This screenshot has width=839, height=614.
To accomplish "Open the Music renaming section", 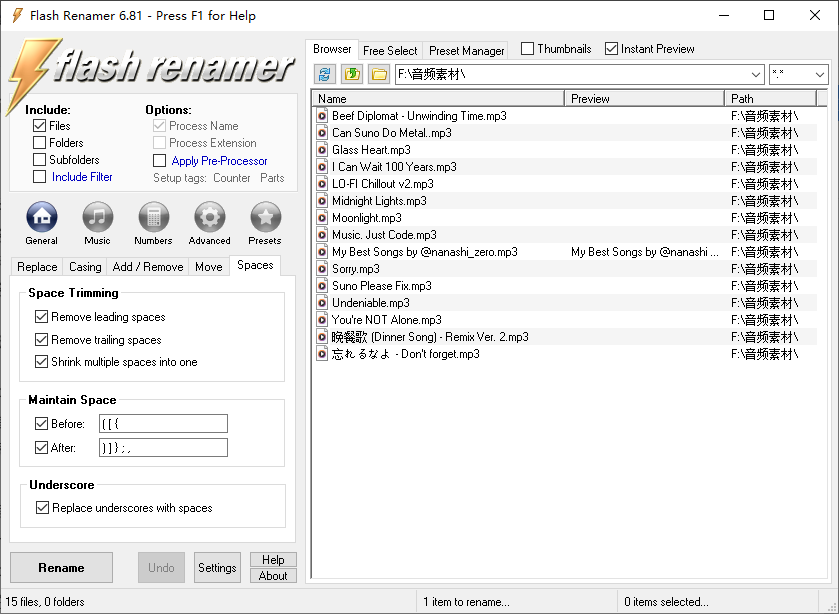I will (97, 223).
